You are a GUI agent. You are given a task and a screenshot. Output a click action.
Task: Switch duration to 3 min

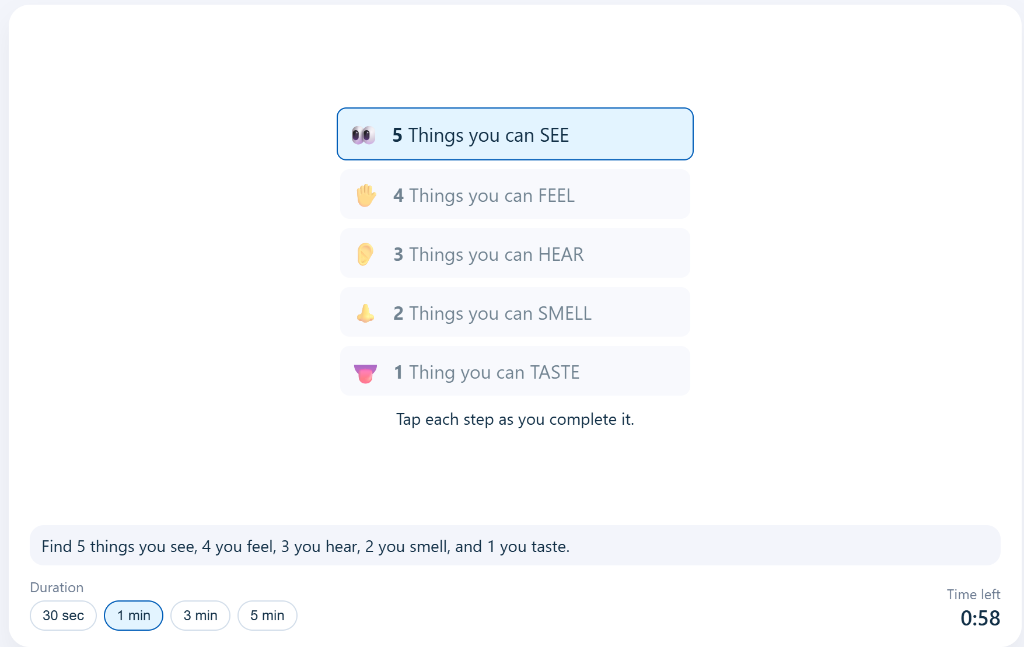tap(200, 616)
